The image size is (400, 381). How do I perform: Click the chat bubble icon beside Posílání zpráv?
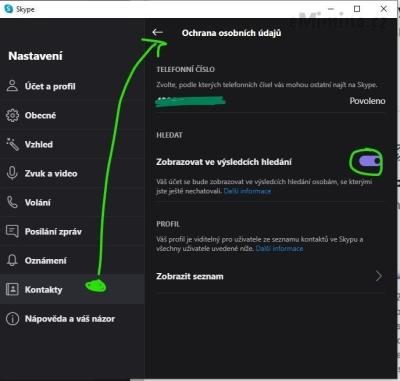(x=12, y=231)
